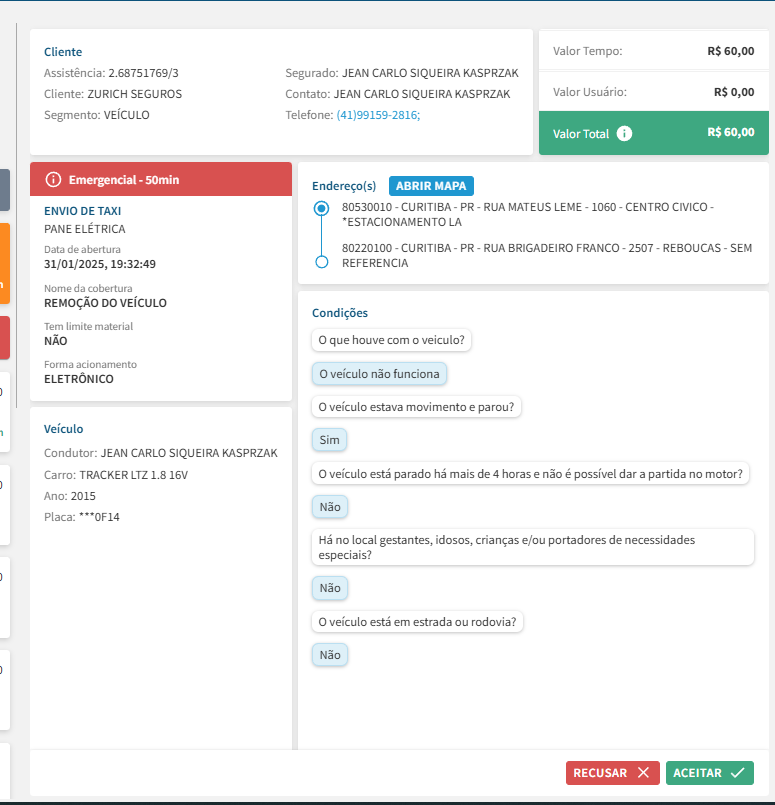Click the alert icon in the Emergencial banner

pyautogui.click(x=53, y=179)
